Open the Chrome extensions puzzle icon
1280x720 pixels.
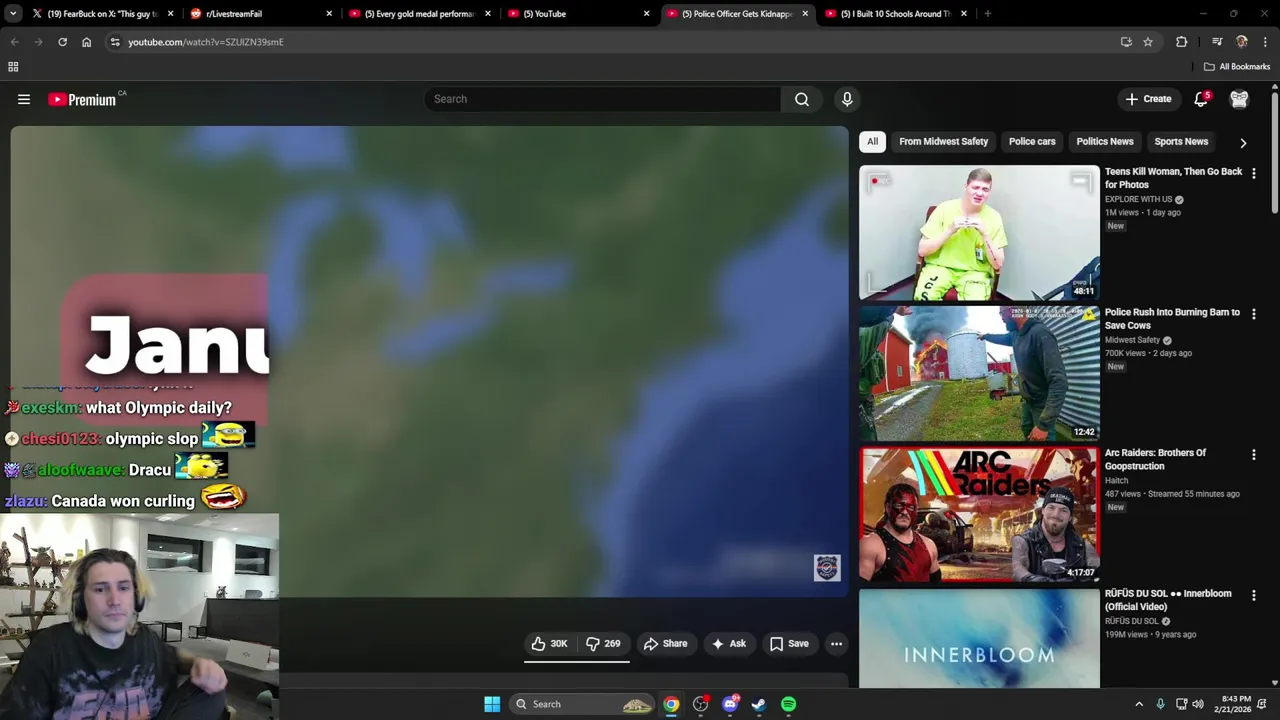click(x=1182, y=42)
